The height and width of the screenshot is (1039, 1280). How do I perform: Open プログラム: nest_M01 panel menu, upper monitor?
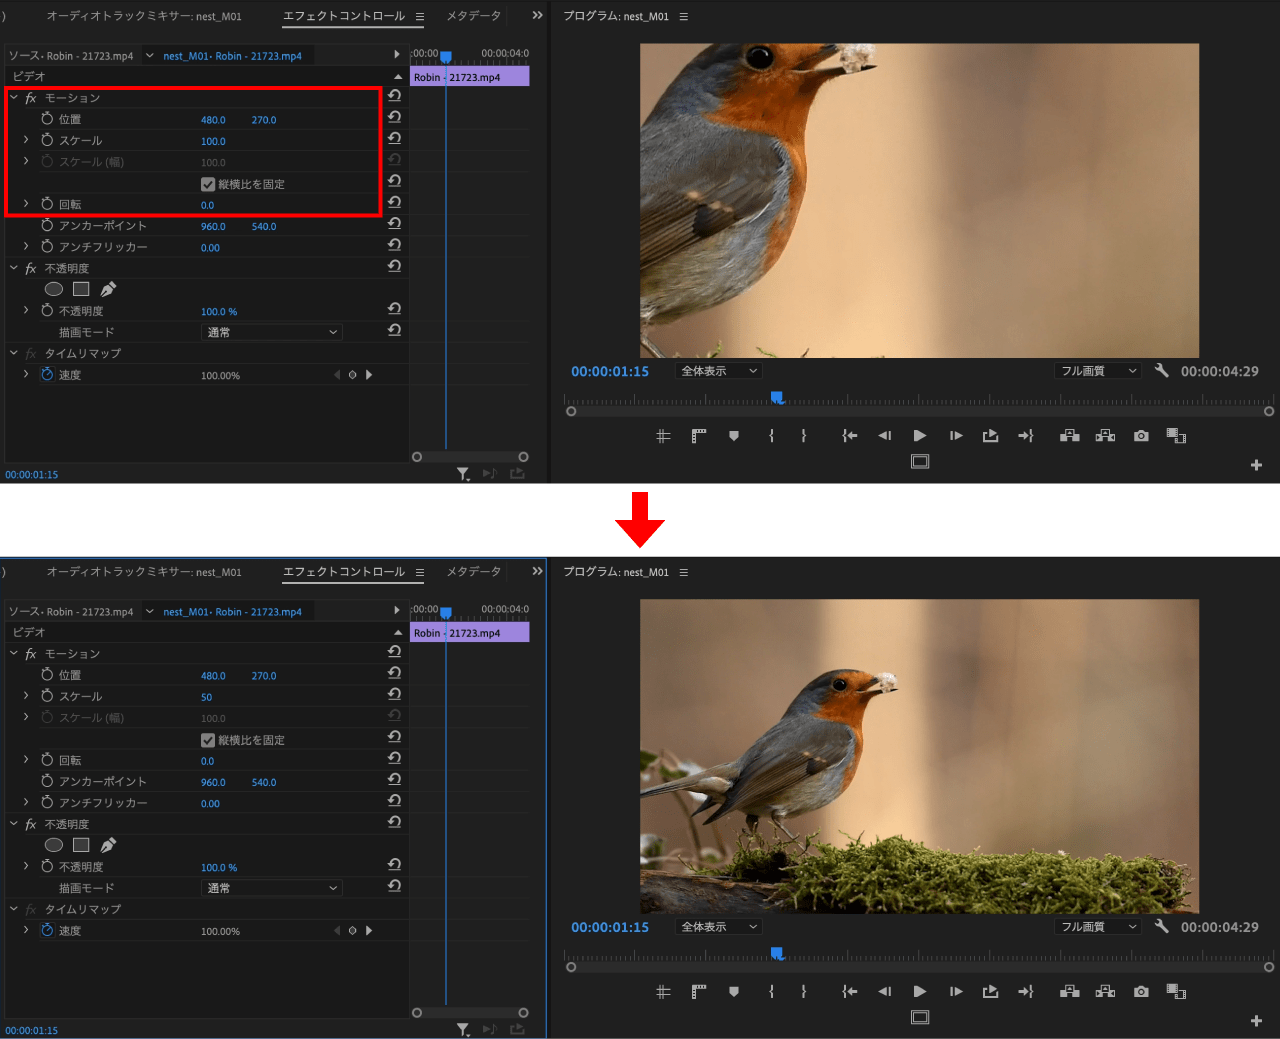pos(684,17)
